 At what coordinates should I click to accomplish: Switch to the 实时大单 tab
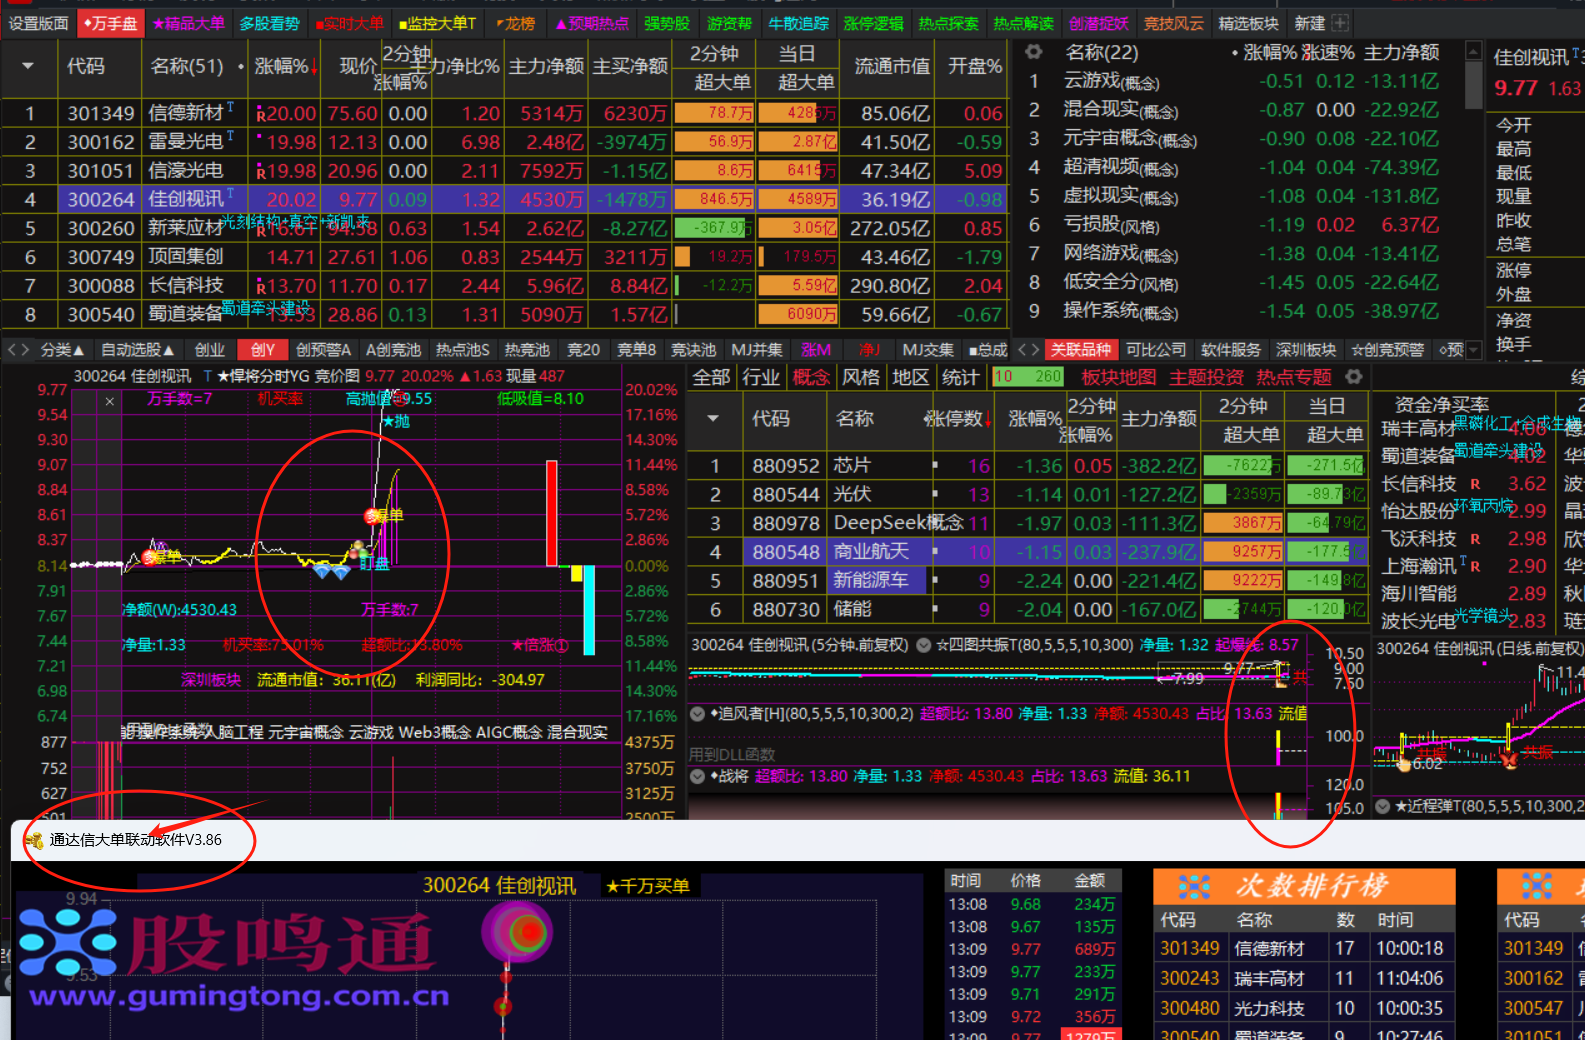[x=350, y=23]
